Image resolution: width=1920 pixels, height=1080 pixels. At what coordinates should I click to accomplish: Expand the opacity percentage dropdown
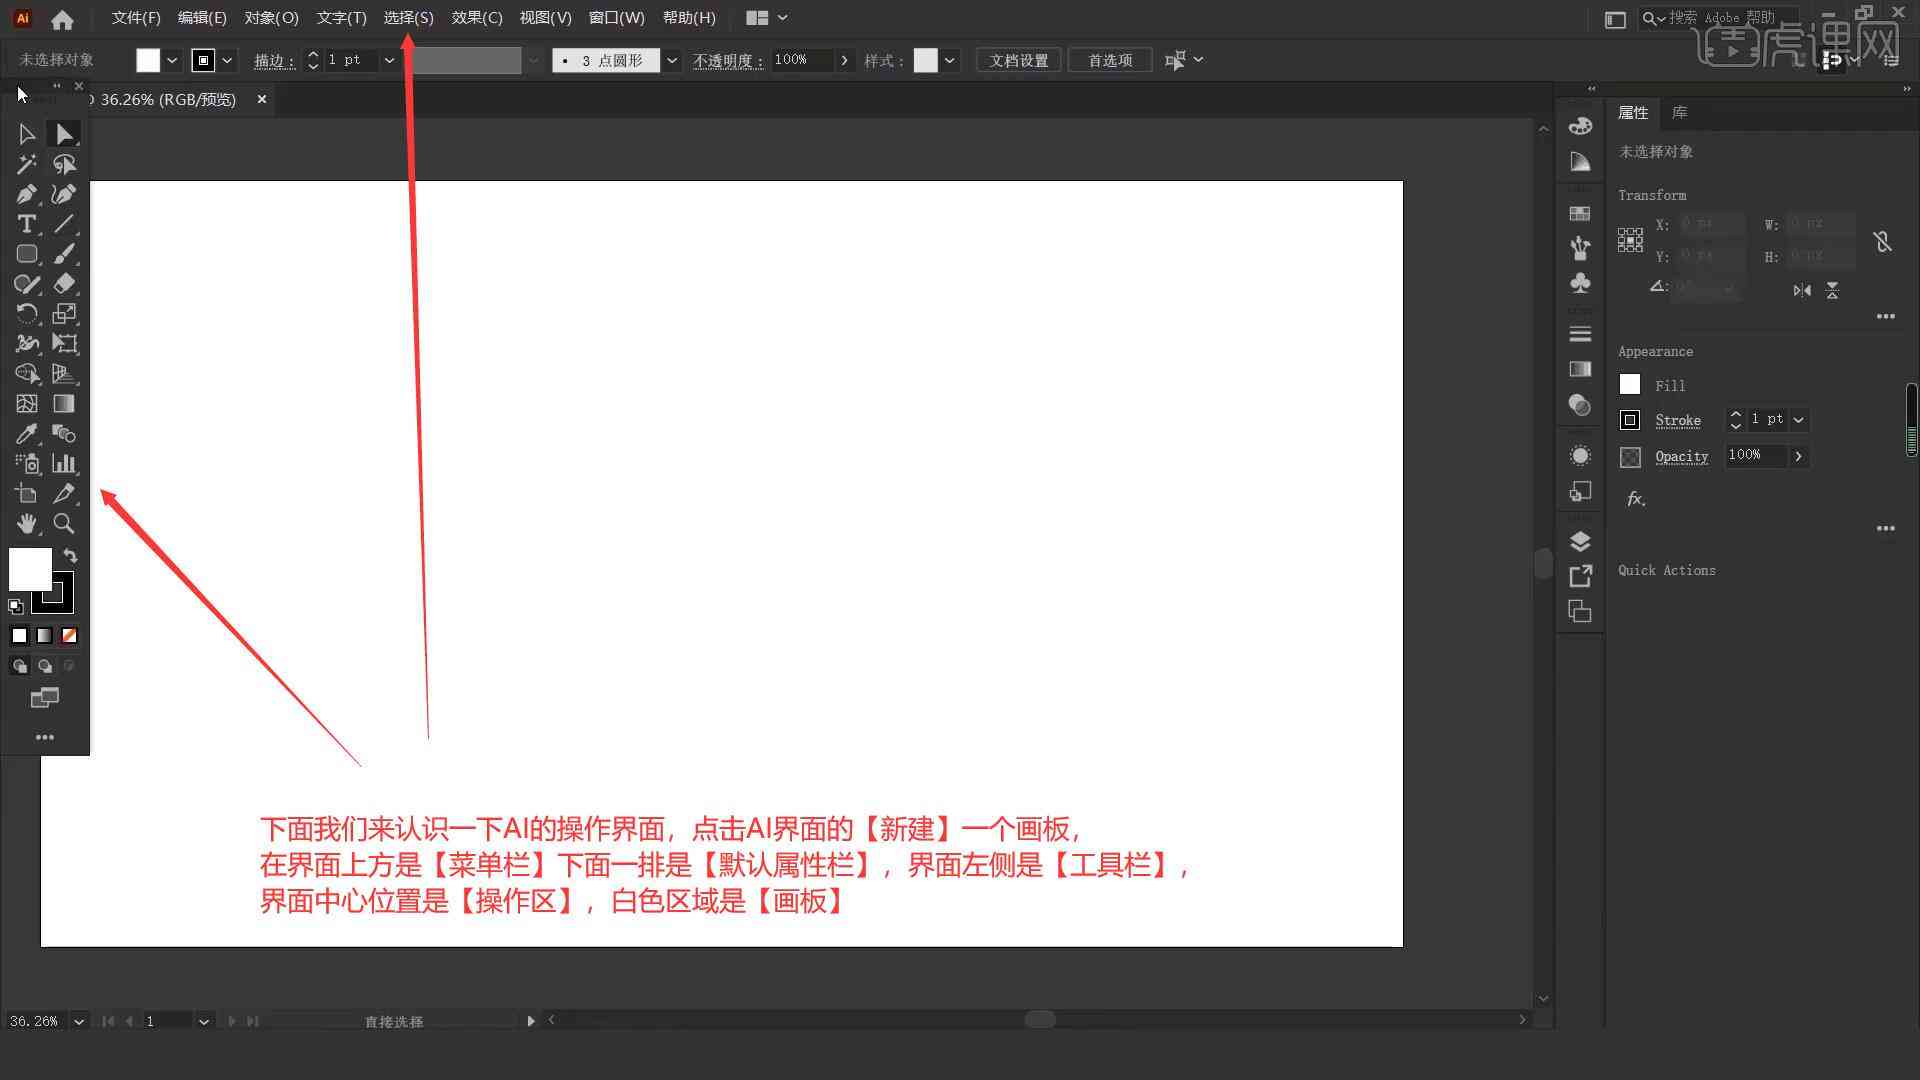844,61
